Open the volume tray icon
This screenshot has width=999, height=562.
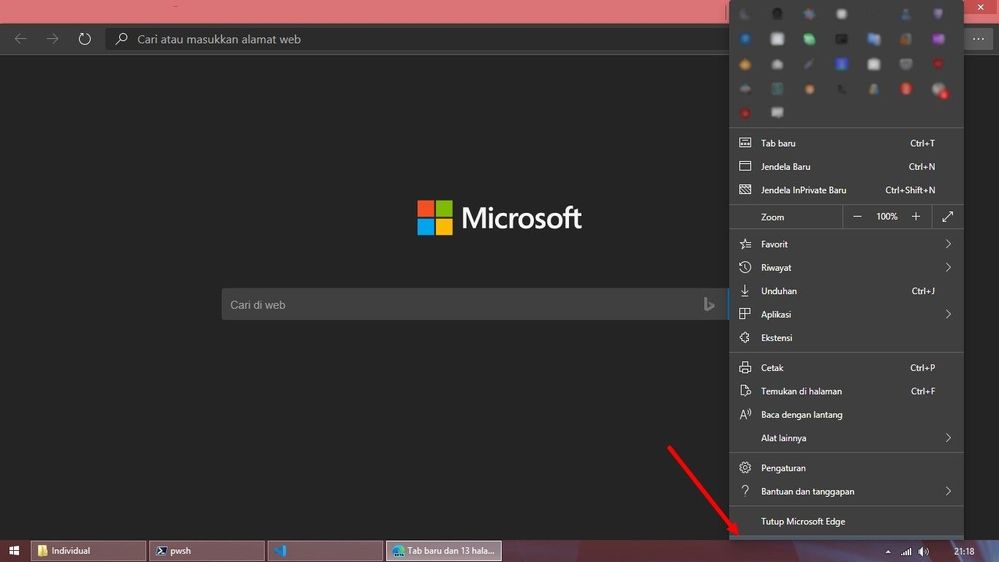coord(924,552)
